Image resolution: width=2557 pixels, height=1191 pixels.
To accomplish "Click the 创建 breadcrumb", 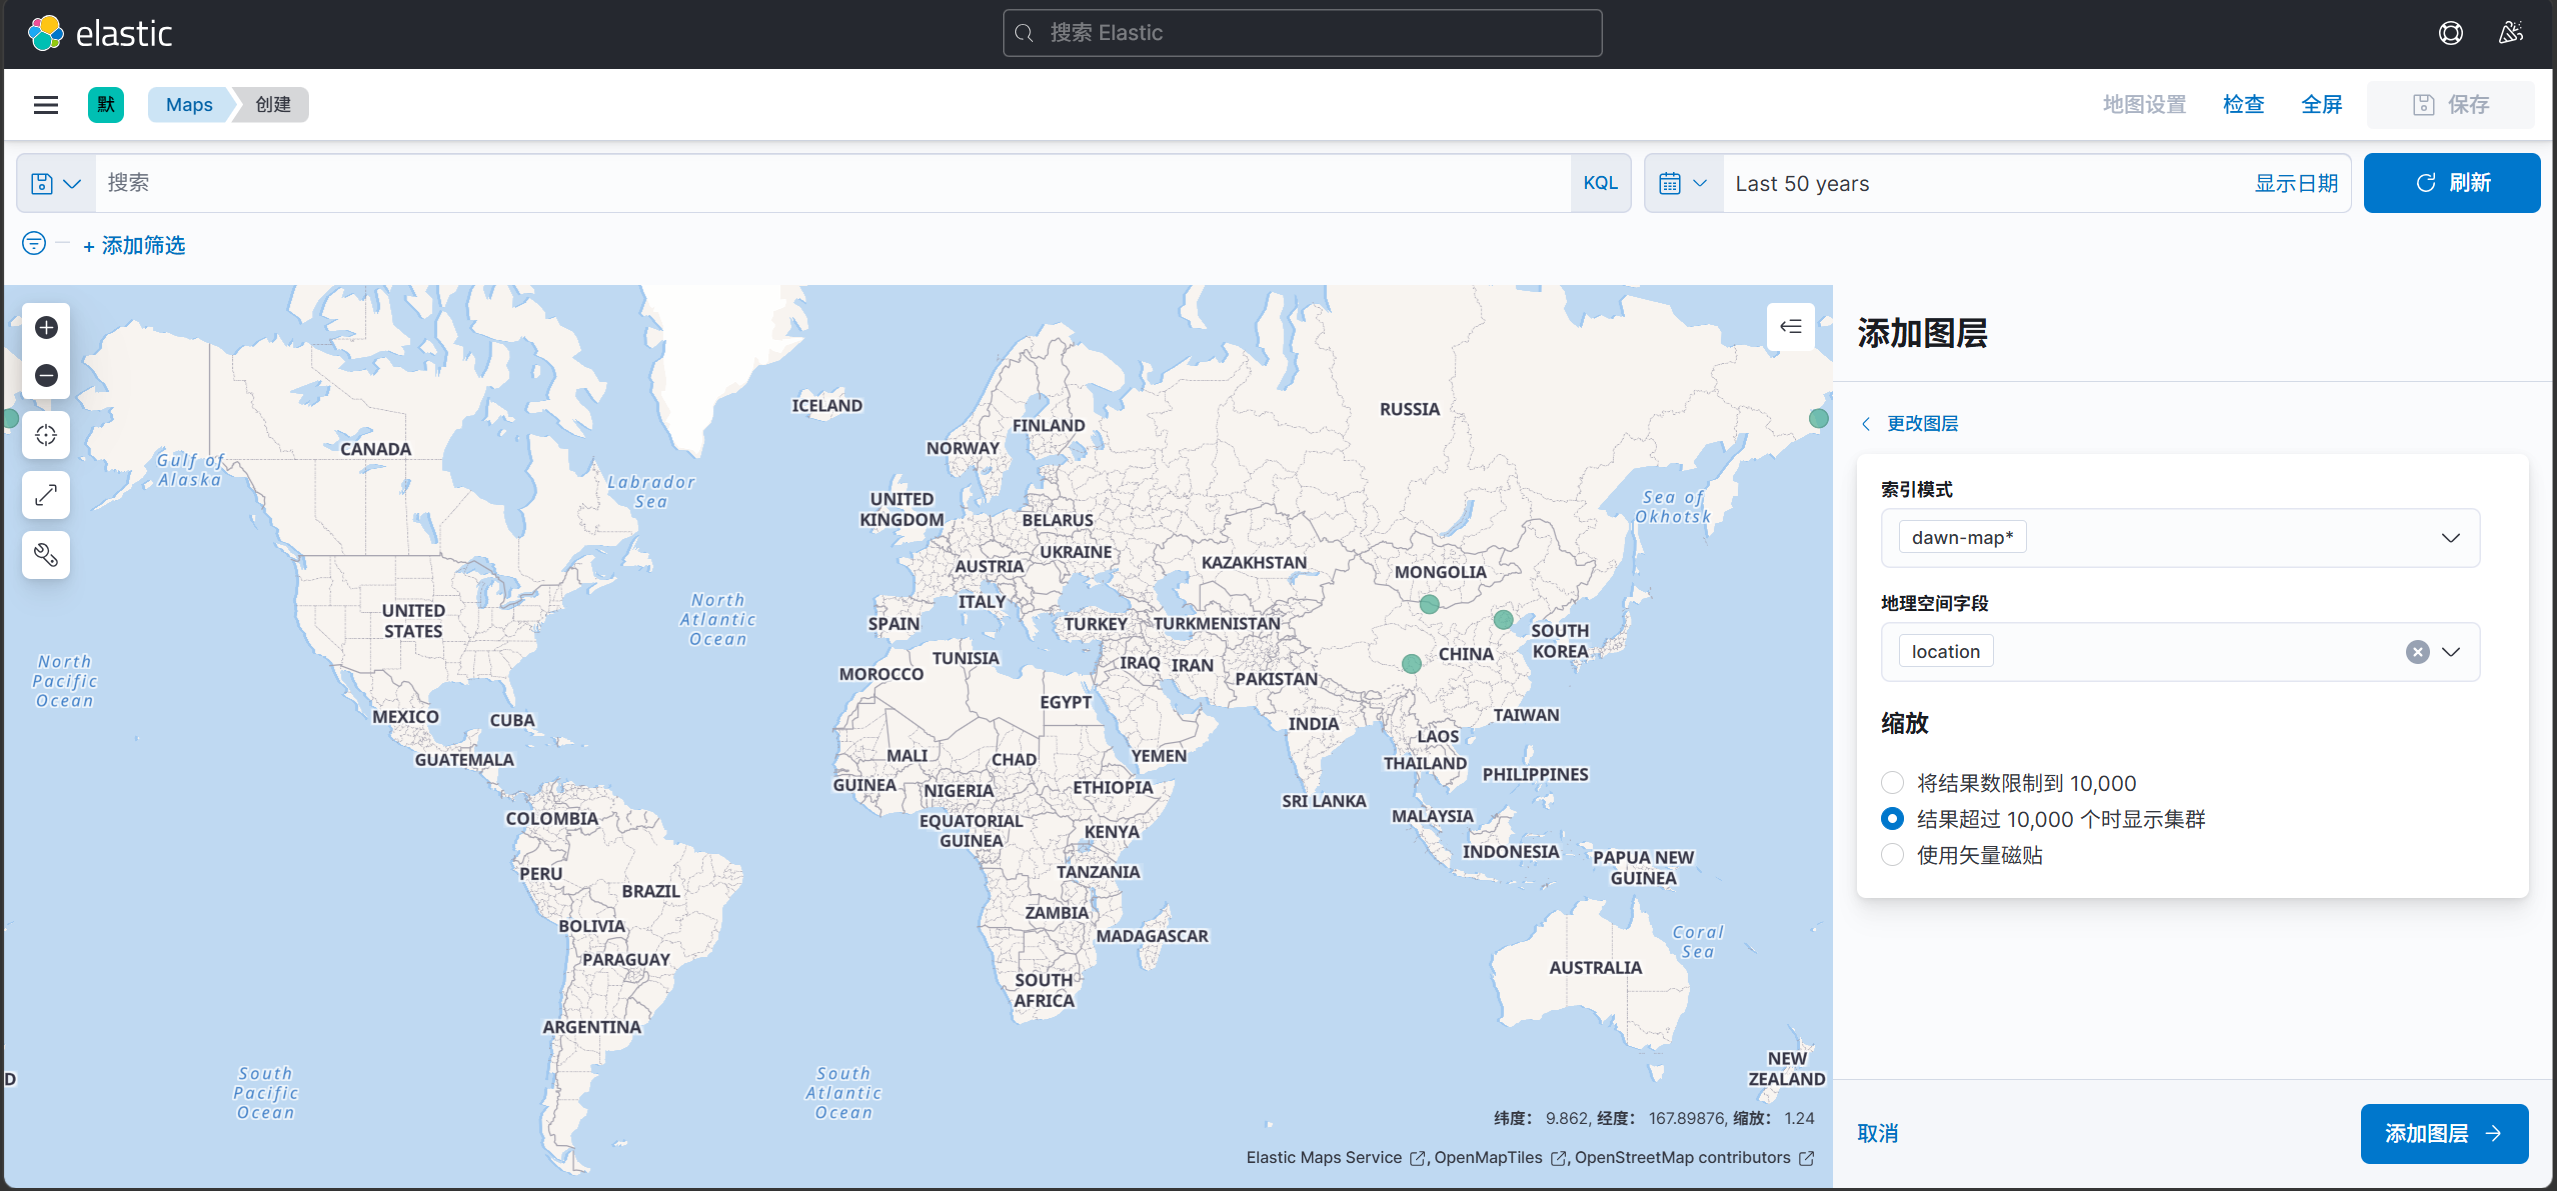I will tap(273, 105).
